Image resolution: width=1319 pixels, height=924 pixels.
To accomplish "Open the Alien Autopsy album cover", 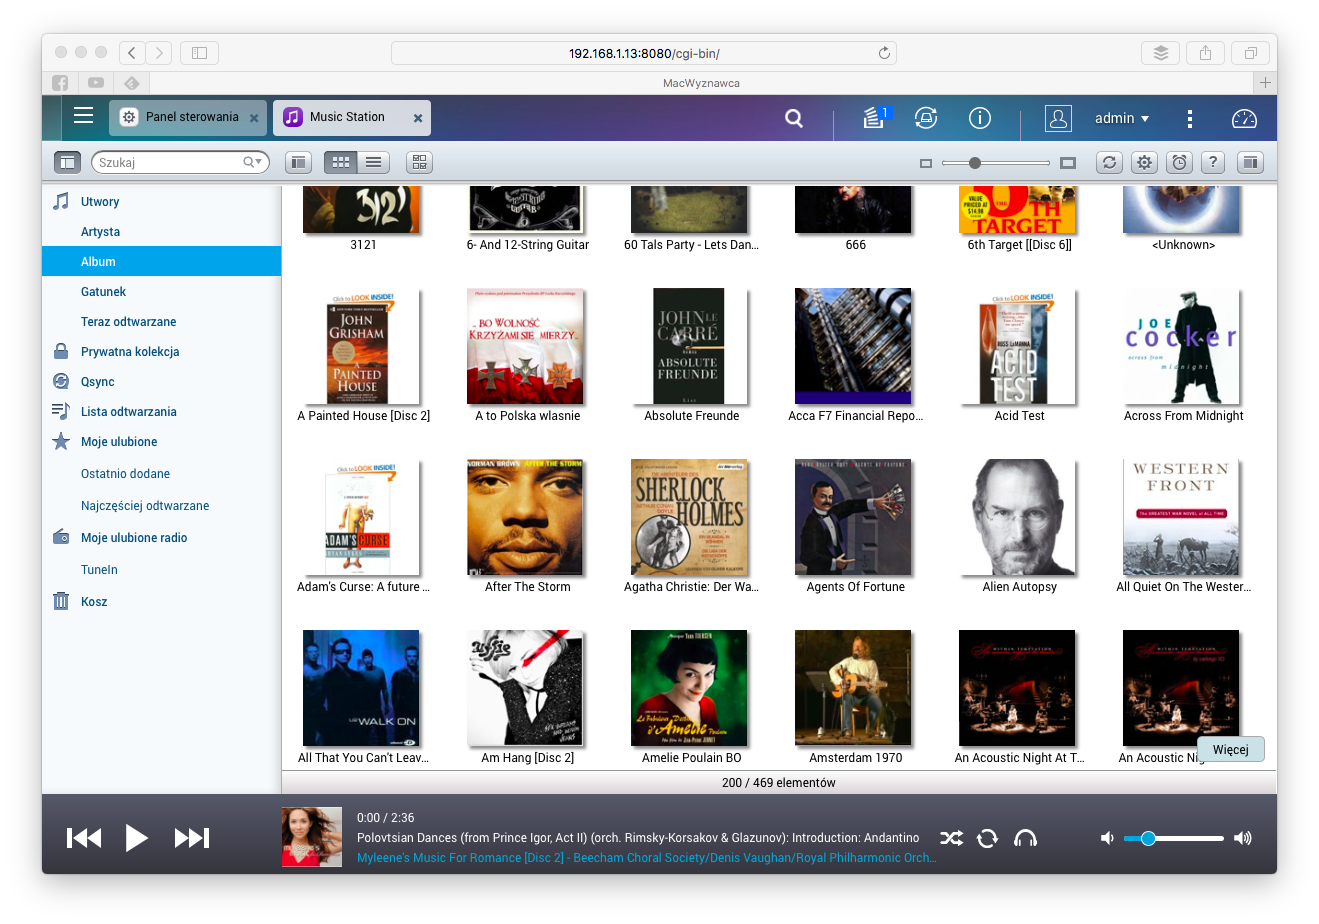I will point(1017,517).
